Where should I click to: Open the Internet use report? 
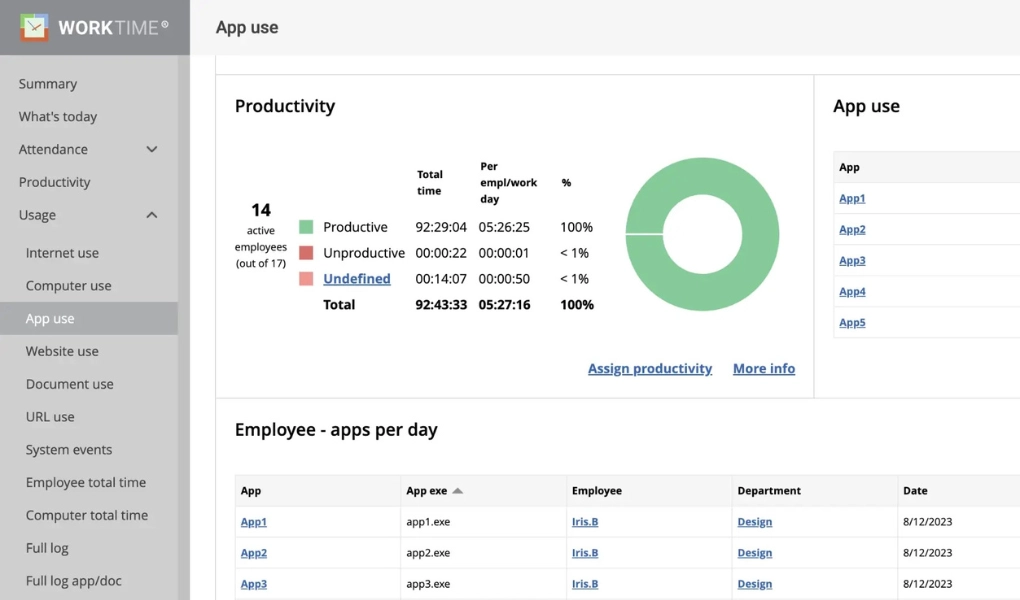pos(62,253)
